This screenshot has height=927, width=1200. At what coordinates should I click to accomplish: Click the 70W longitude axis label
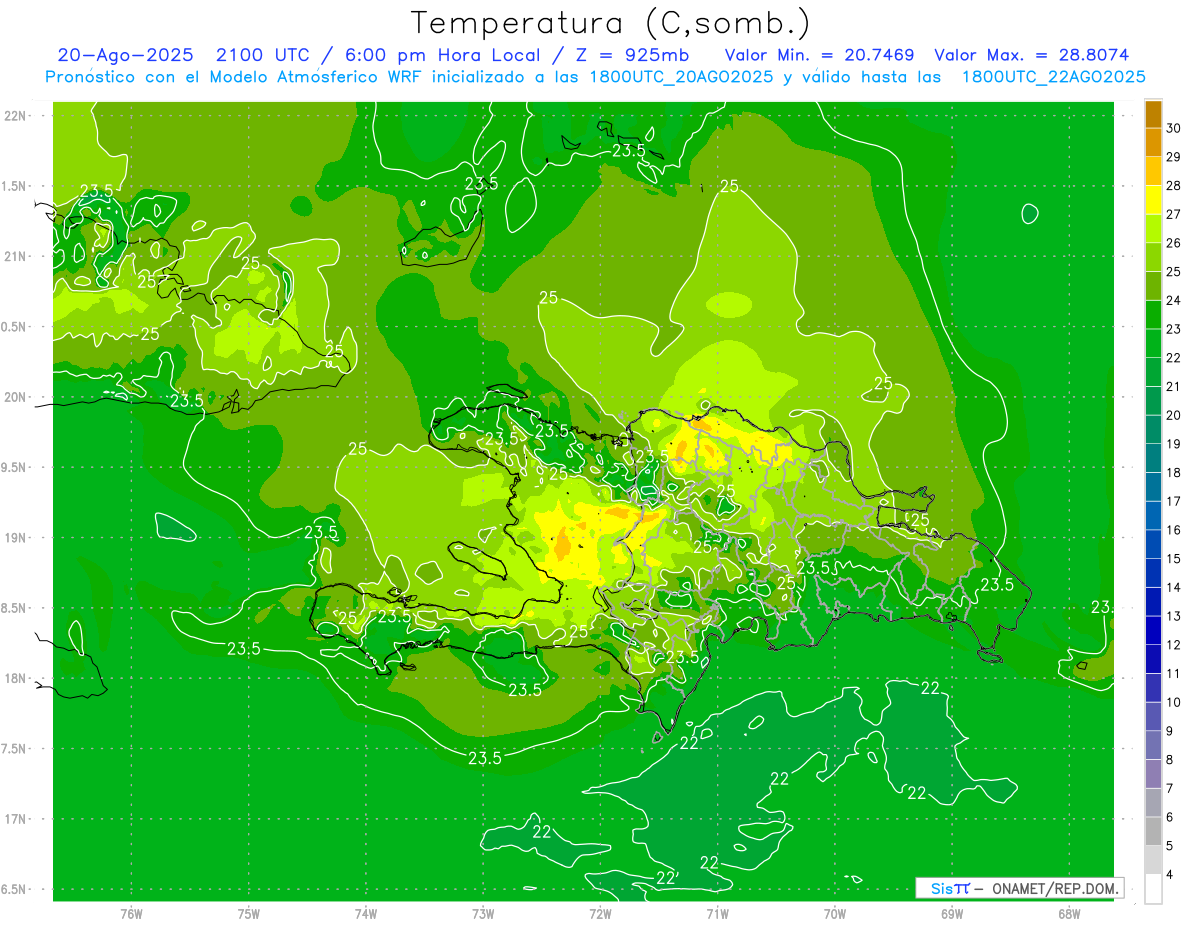coord(834,912)
